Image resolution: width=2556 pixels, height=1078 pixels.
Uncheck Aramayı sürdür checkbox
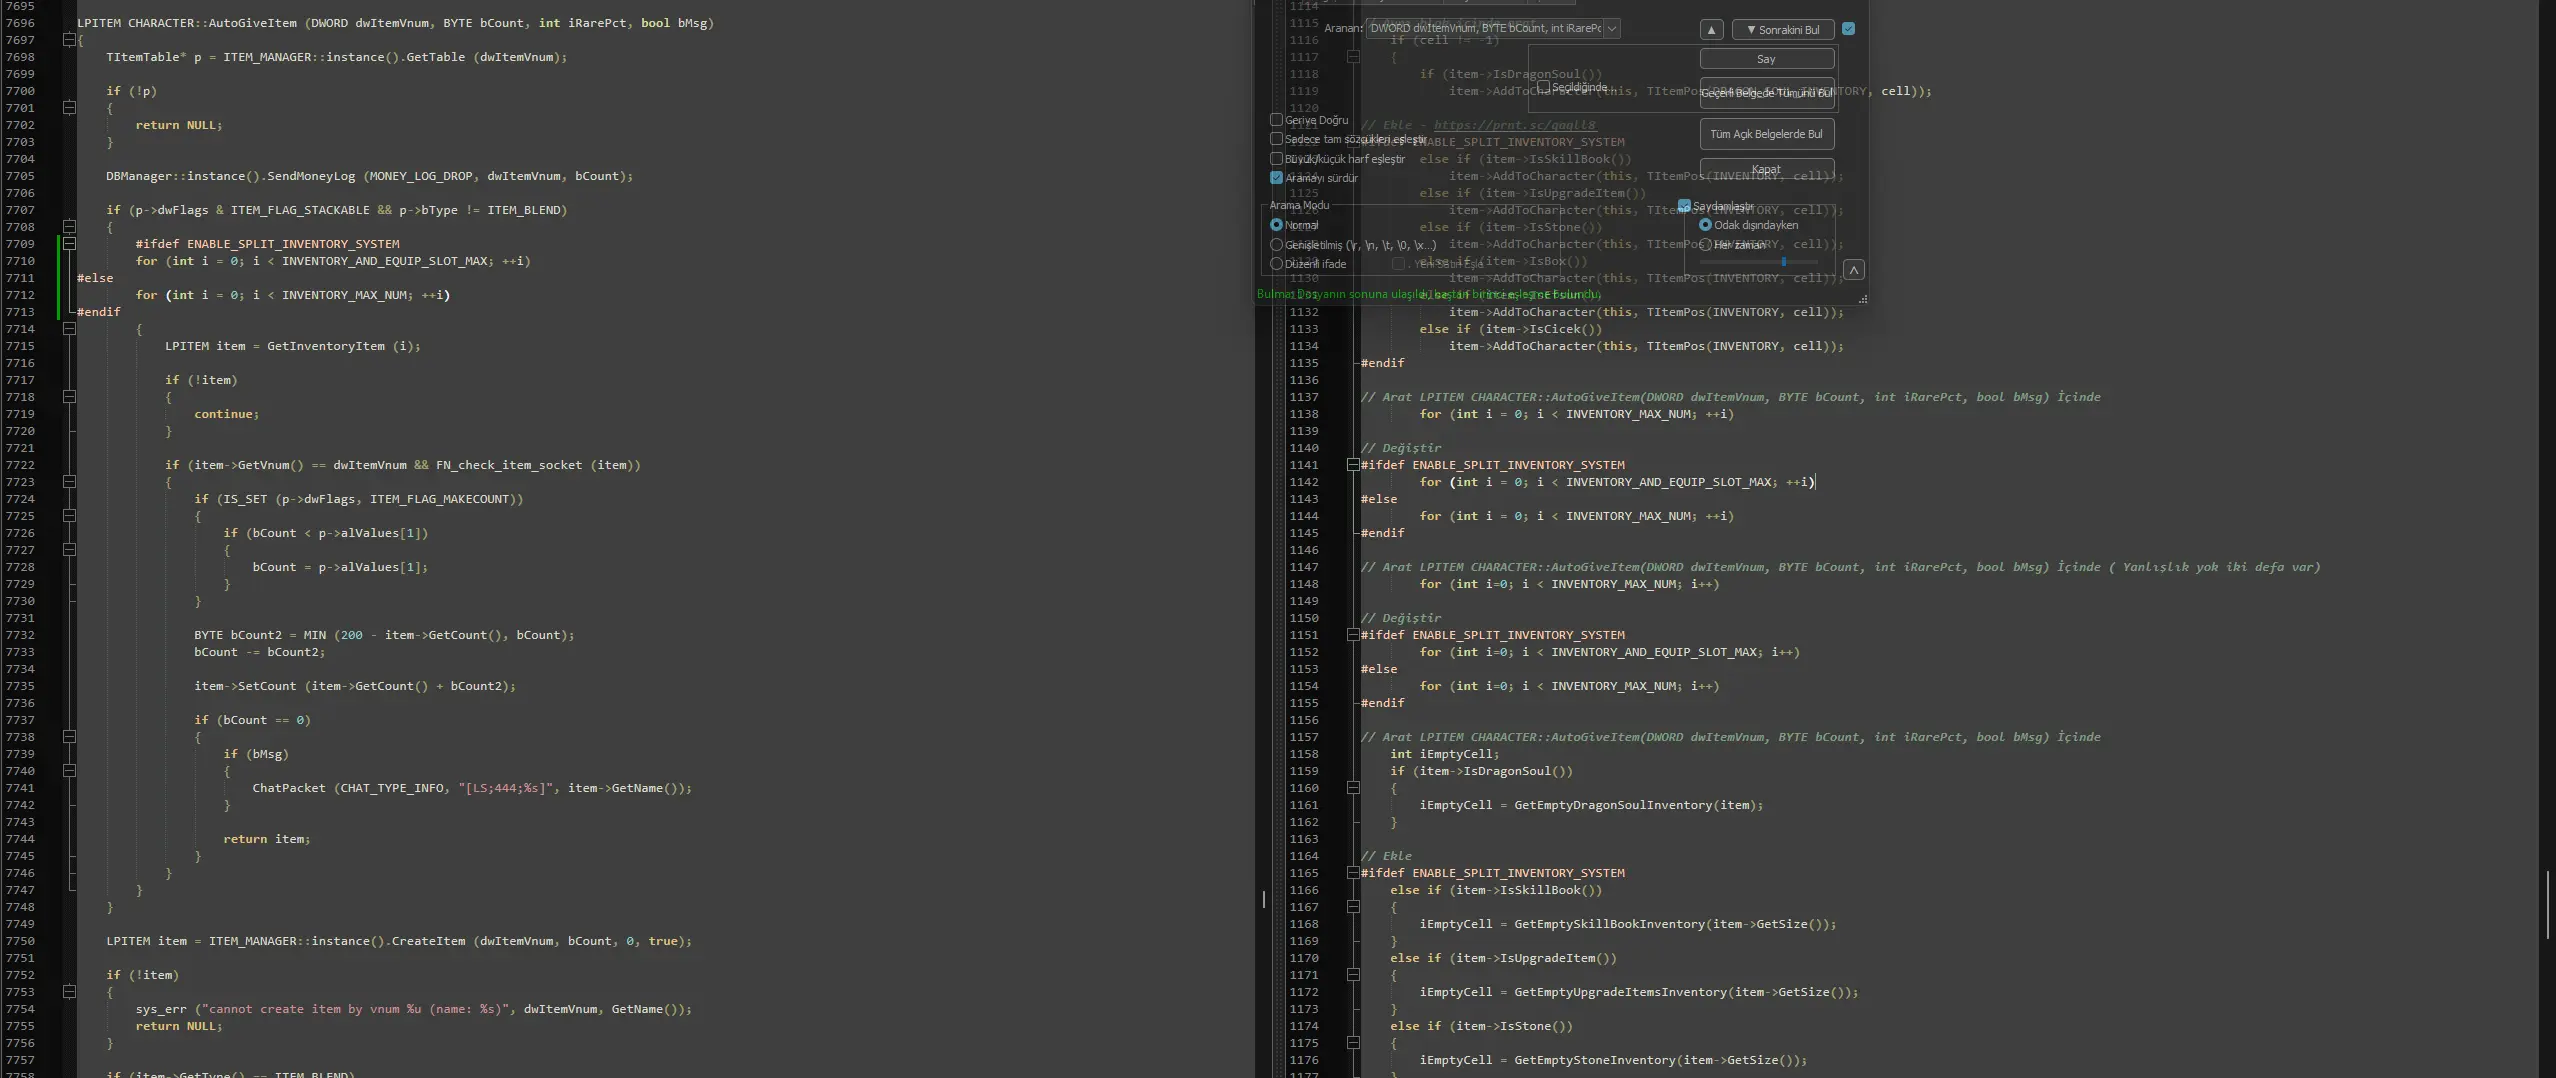pyautogui.click(x=1276, y=178)
